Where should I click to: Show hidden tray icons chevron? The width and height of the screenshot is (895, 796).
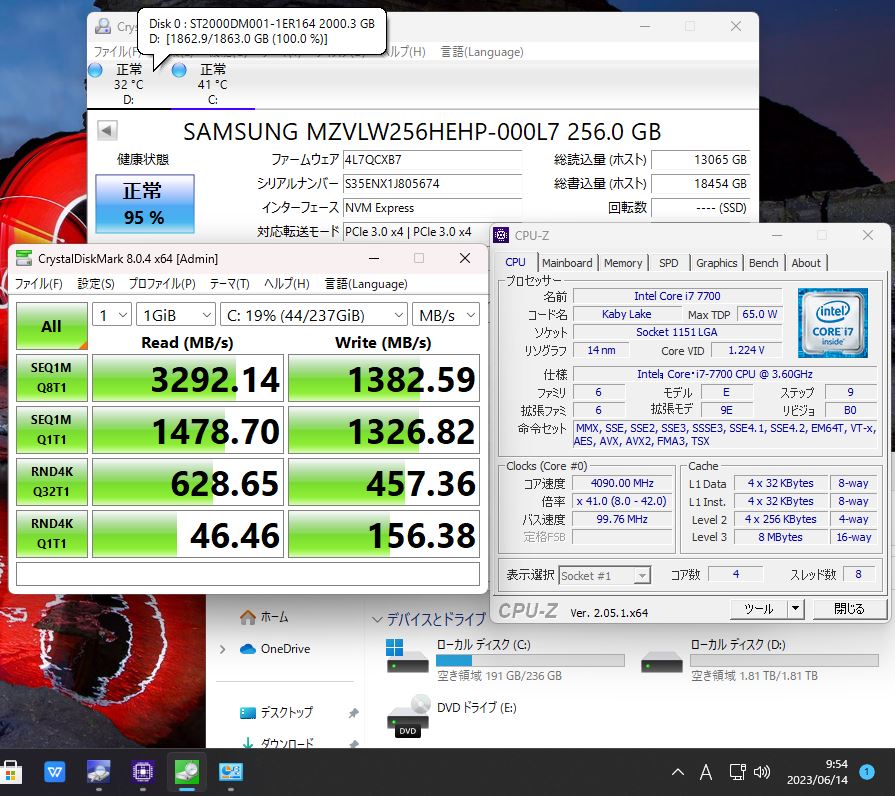coord(678,772)
